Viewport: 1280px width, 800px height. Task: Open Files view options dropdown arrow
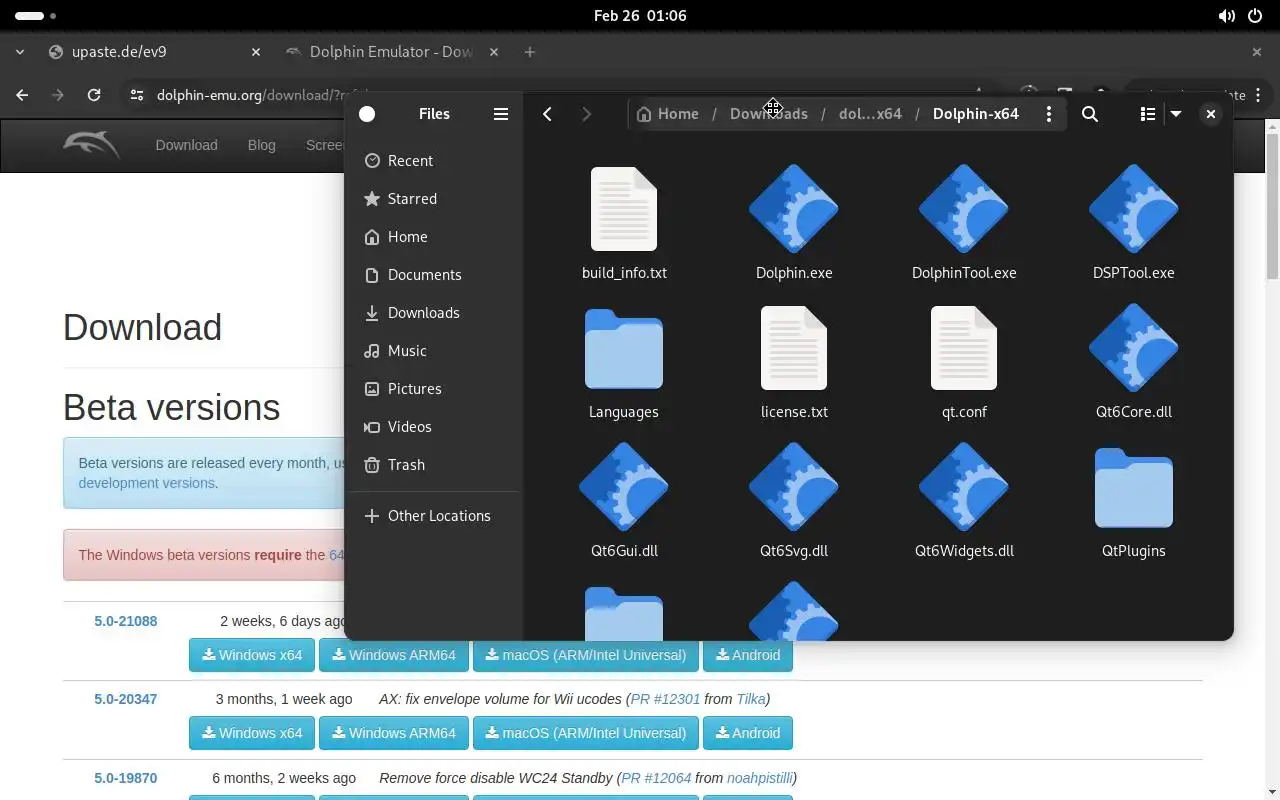coord(1176,114)
